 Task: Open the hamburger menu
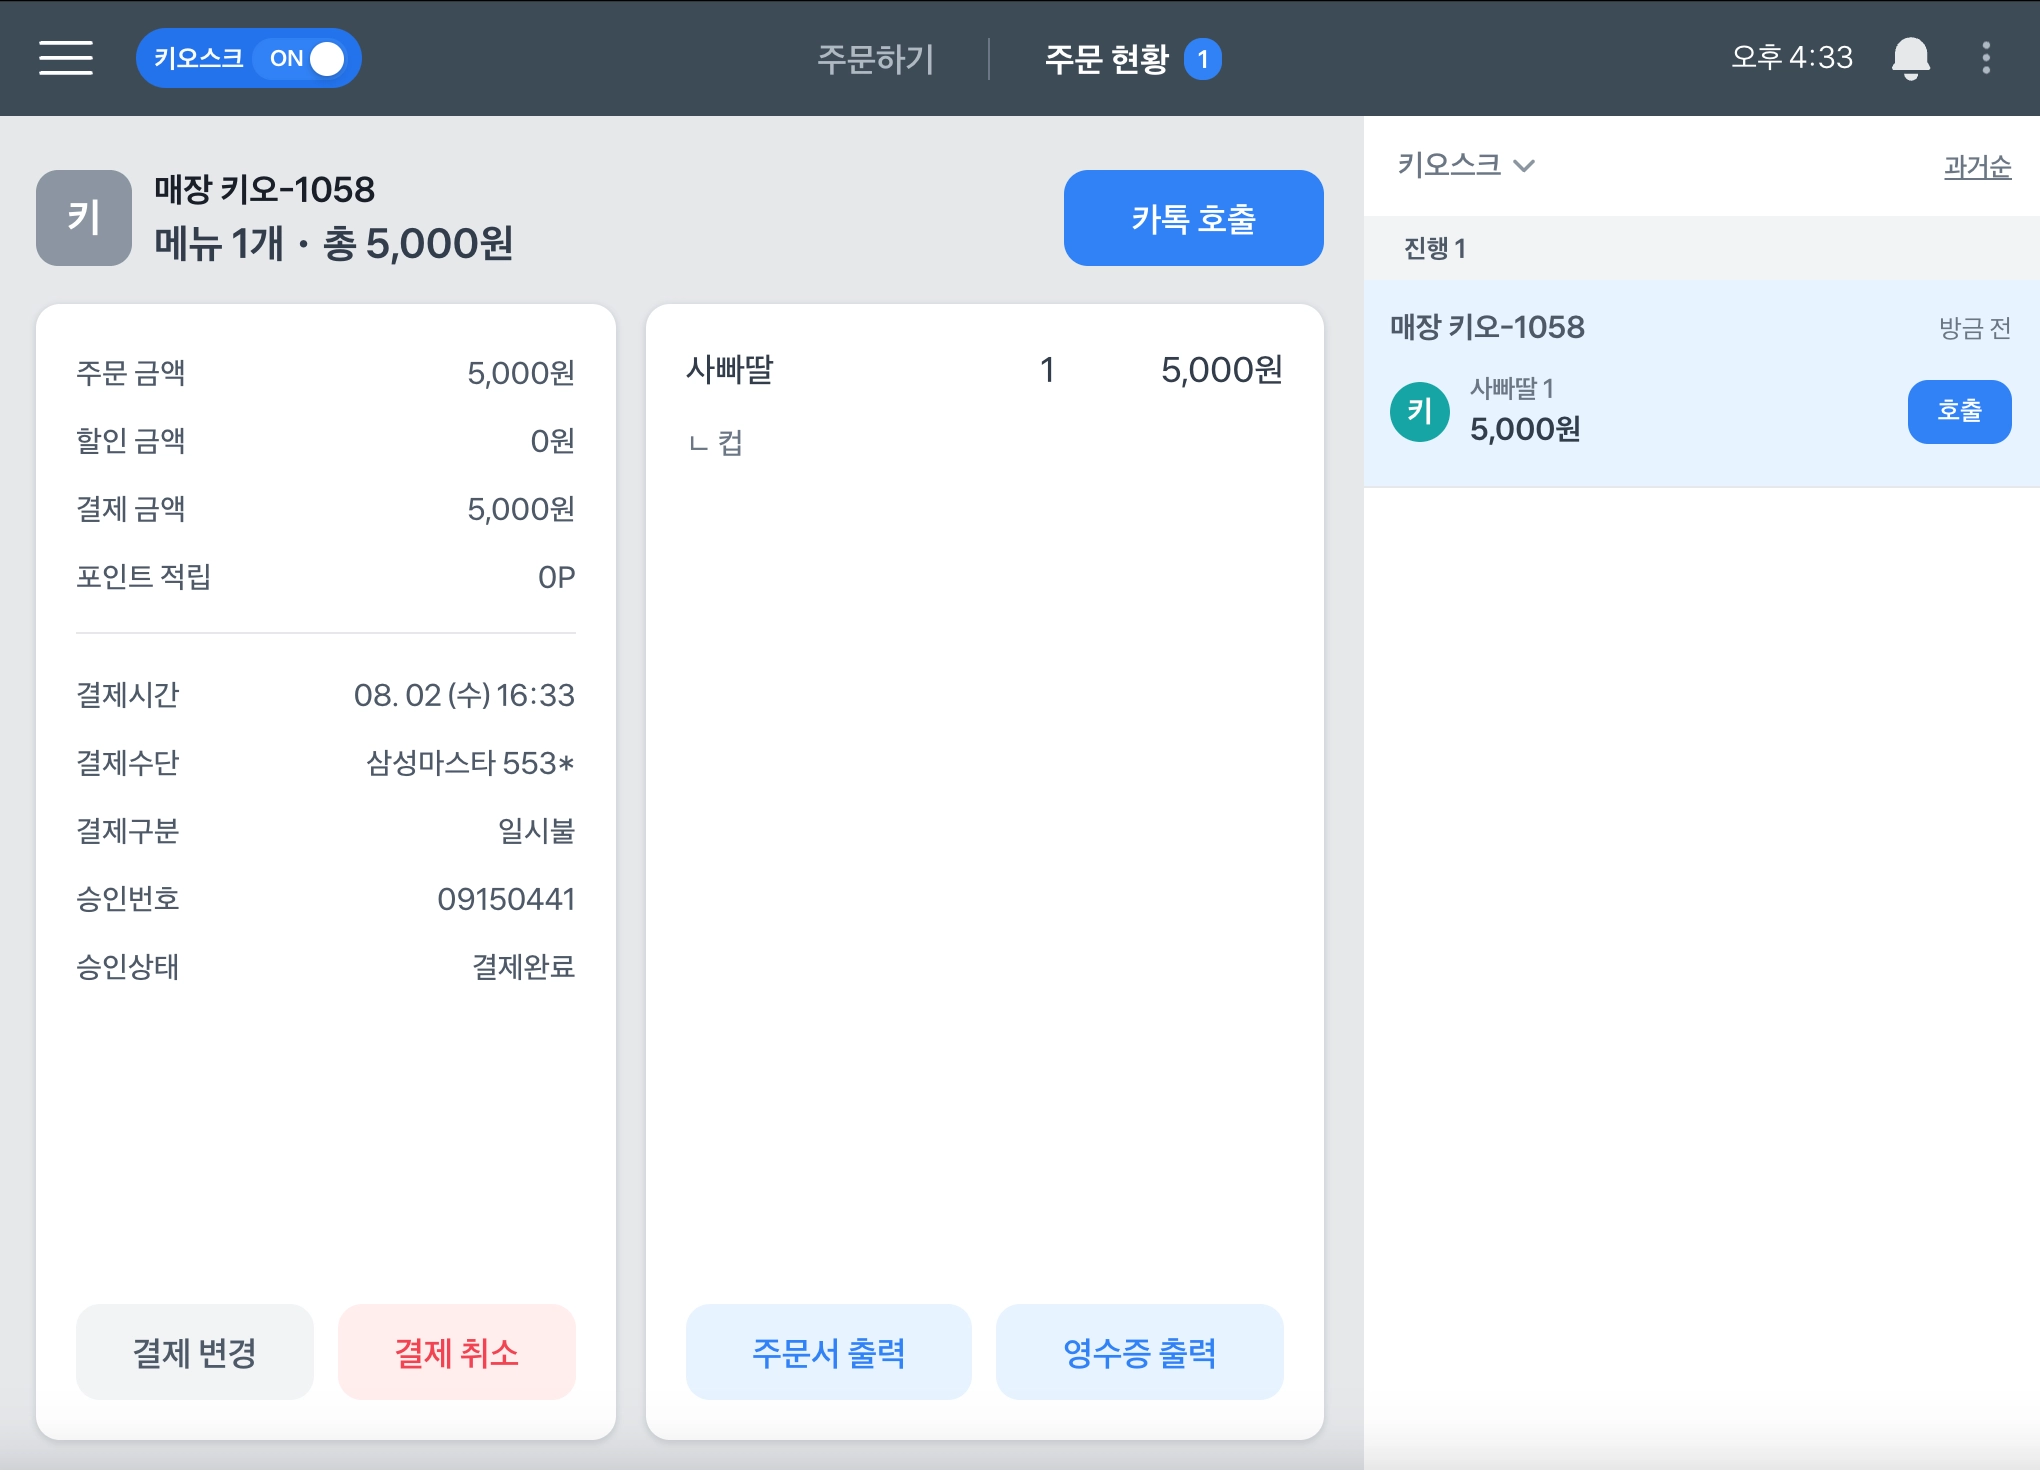pyautogui.click(x=66, y=58)
